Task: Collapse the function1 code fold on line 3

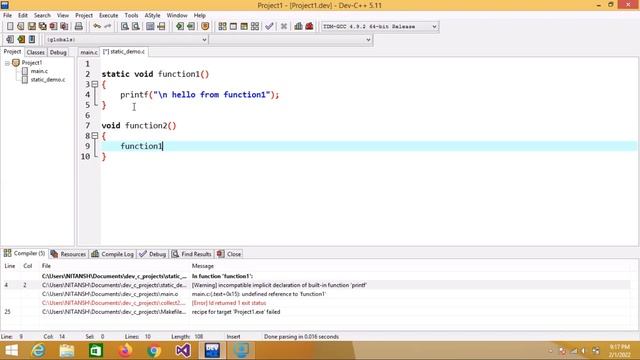Action: pyautogui.click(x=95, y=84)
